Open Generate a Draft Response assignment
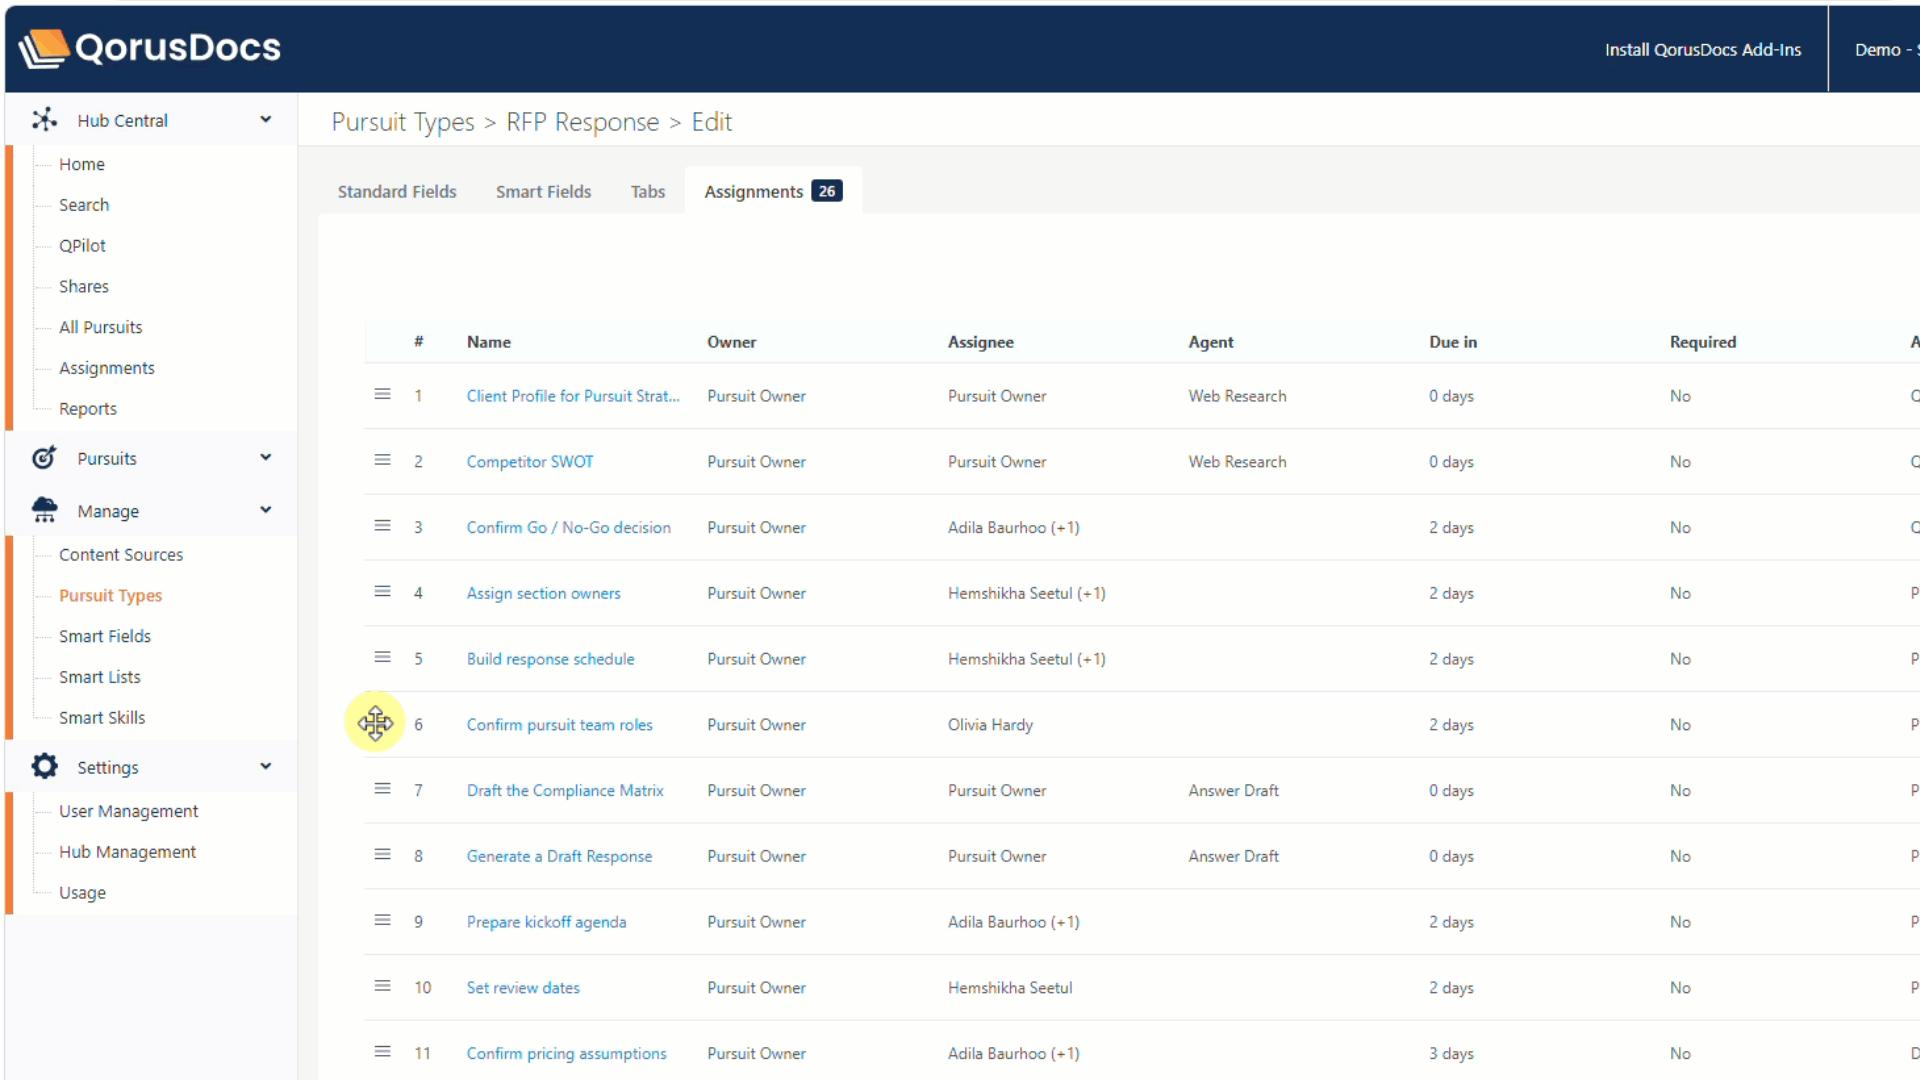 pos(559,856)
